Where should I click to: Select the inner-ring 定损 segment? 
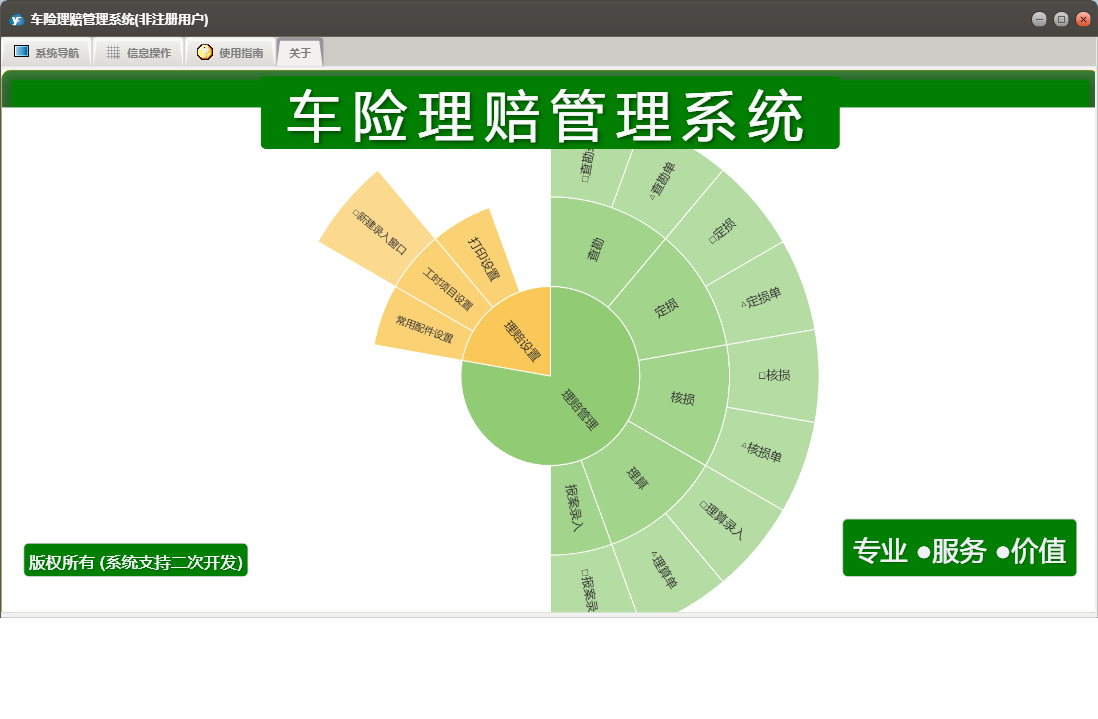point(667,307)
